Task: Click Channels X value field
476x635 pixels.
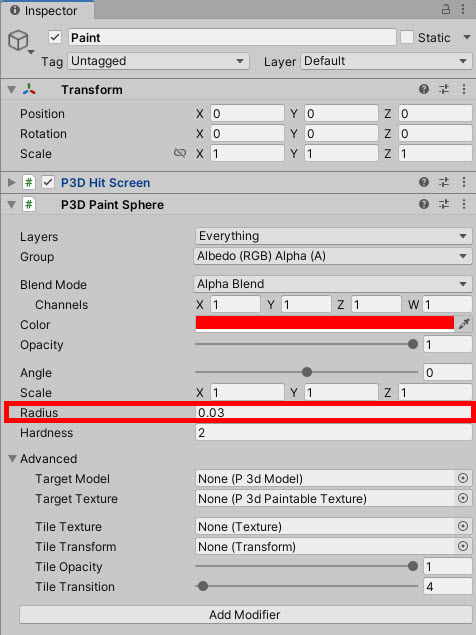Action: click(x=235, y=304)
